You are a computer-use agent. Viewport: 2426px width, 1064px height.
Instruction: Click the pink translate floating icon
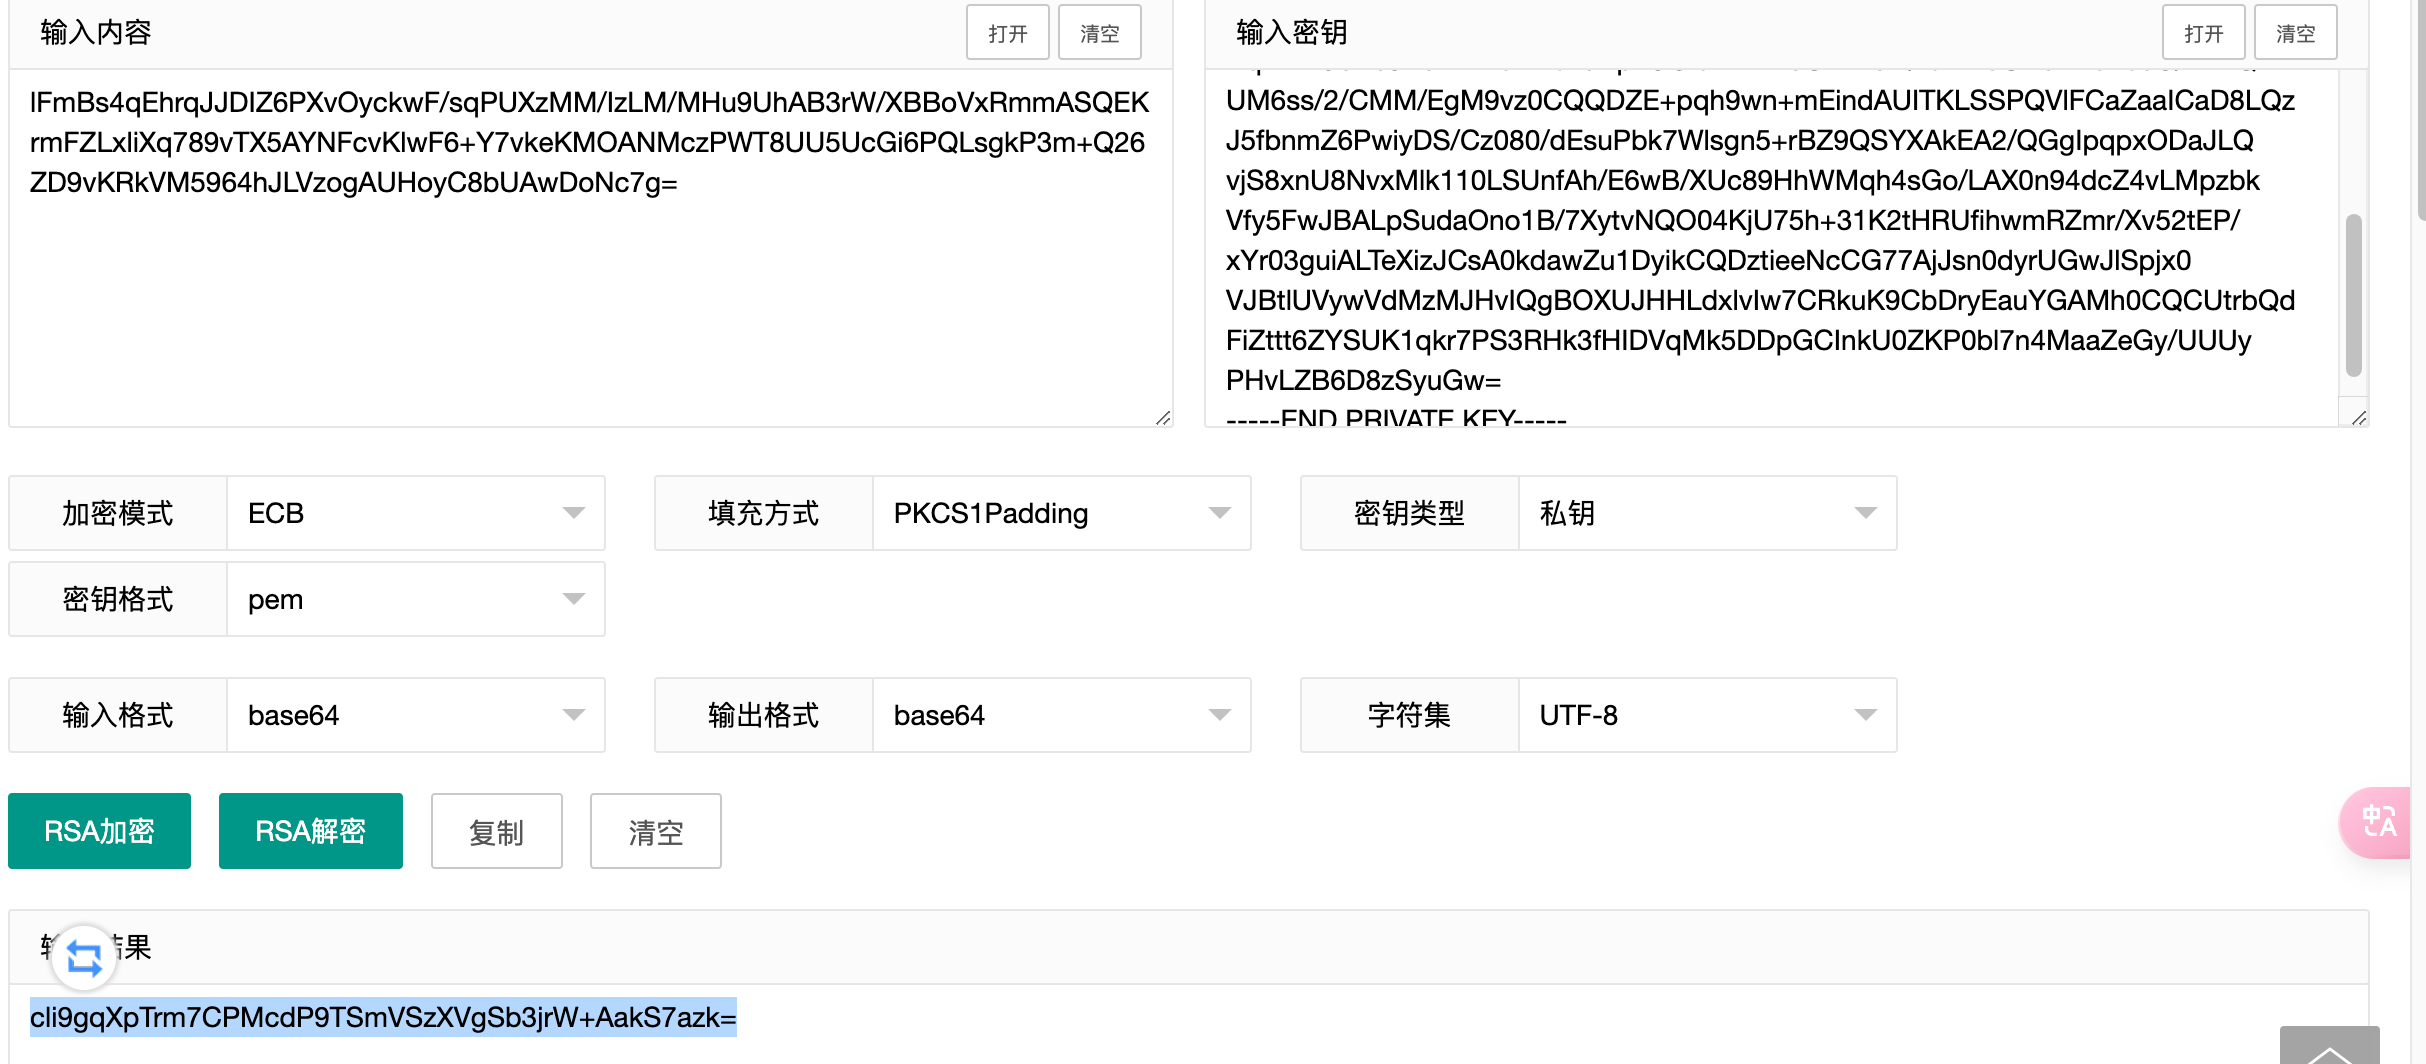point(2378,822)
